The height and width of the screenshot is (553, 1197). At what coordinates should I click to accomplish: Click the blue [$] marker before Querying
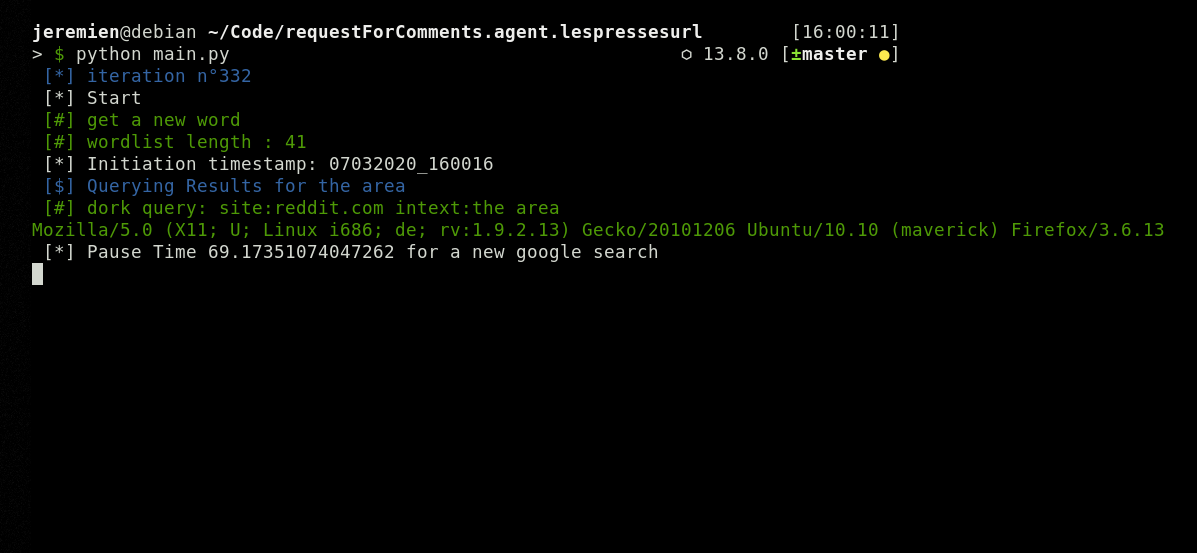coord(60,186)
